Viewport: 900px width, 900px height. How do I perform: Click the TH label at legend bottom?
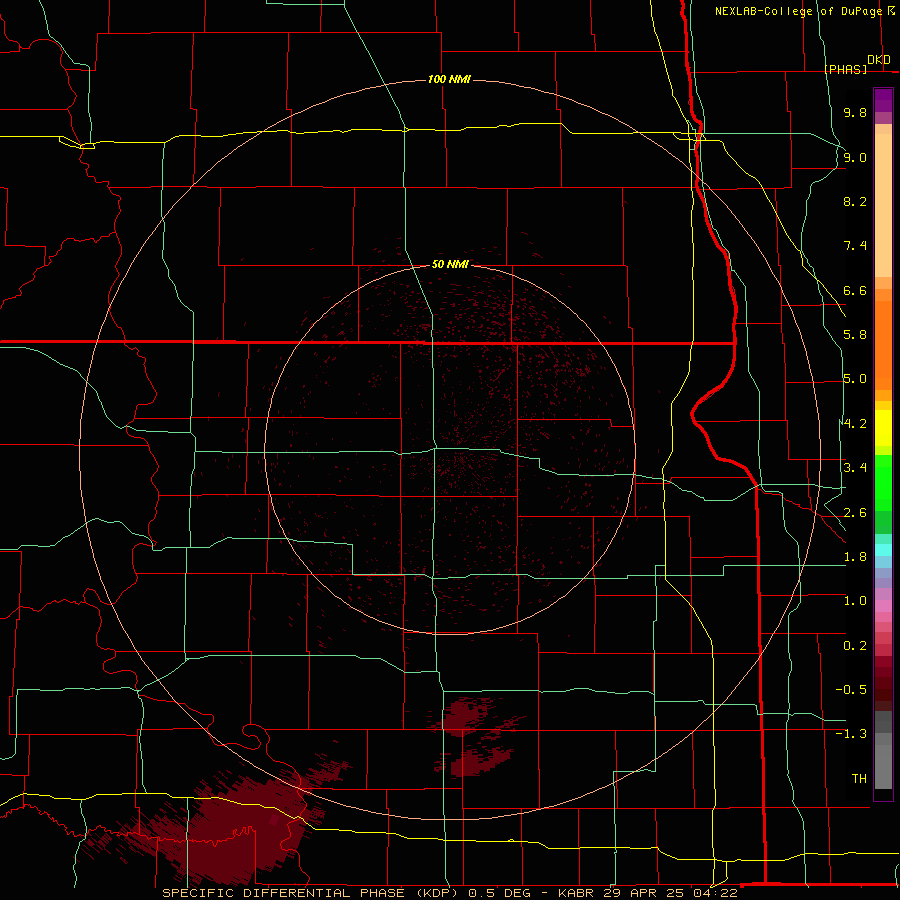[859, 779]
